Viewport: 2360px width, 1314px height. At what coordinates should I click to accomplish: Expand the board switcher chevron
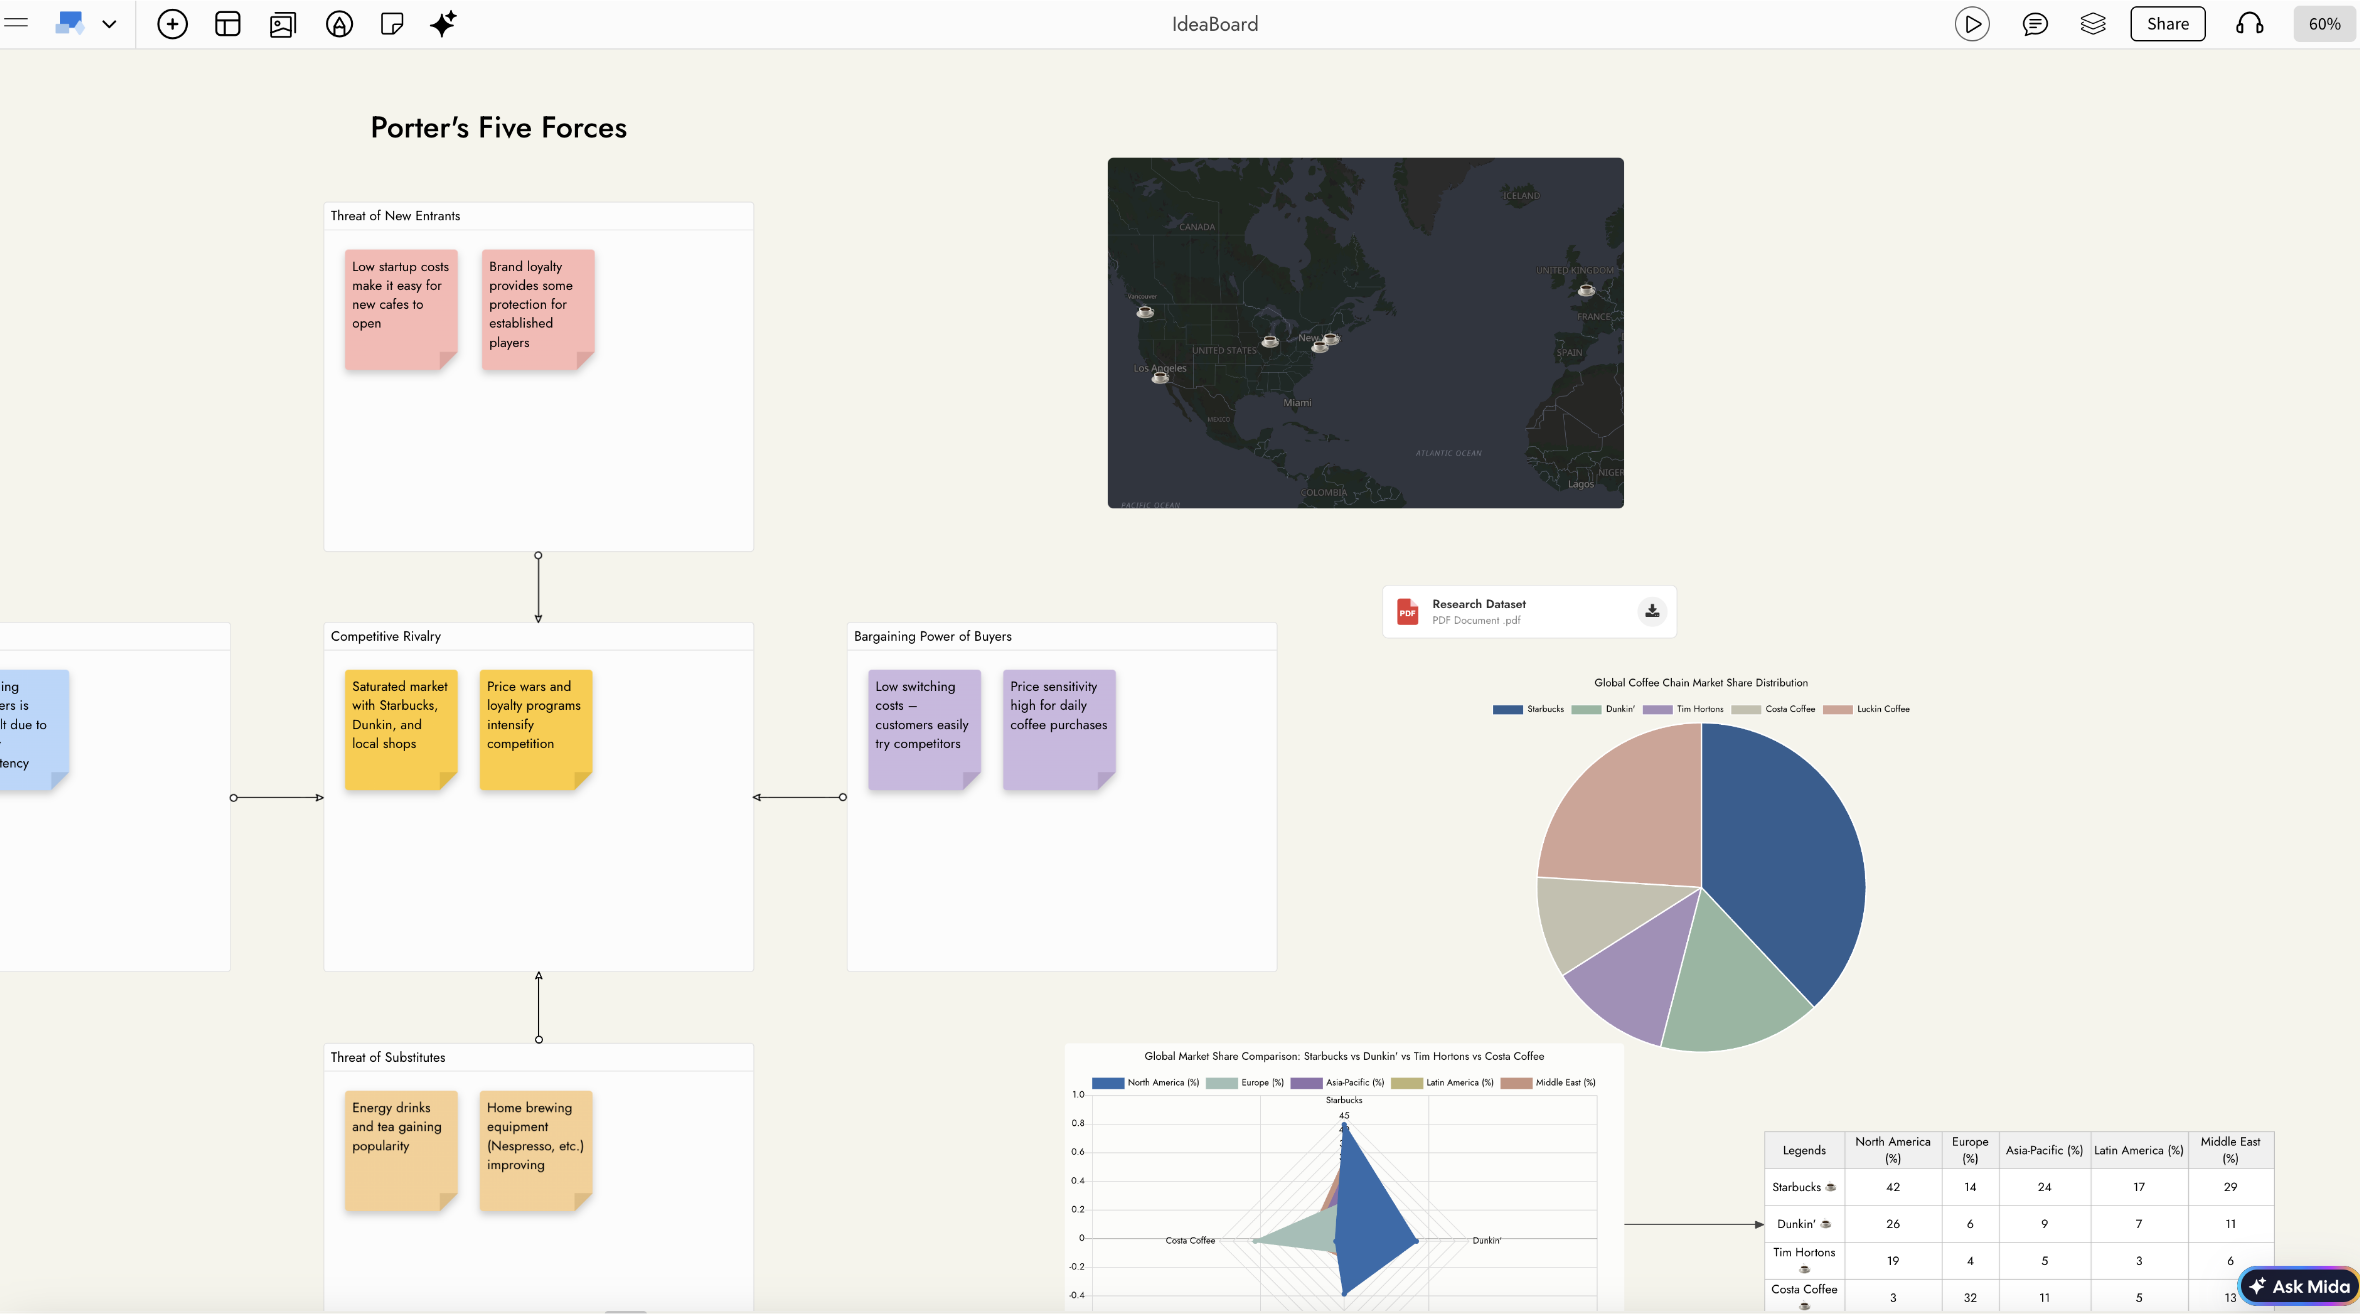click(109, 24)
